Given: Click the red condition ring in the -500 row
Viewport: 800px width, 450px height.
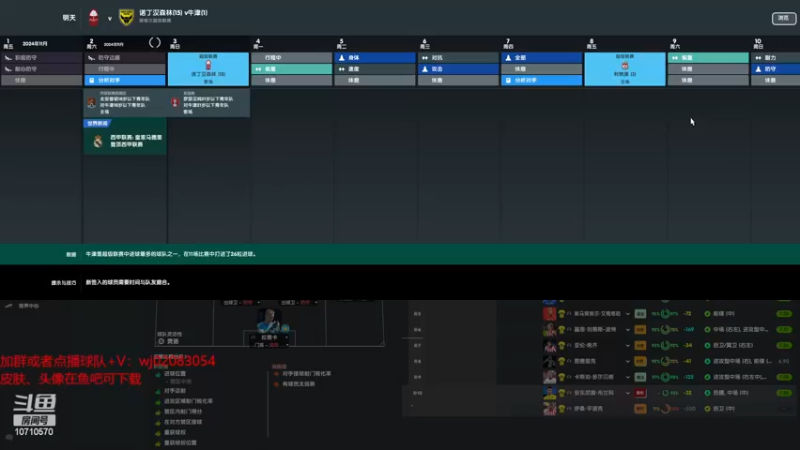Looking at the screenshot, I should 665,409.
